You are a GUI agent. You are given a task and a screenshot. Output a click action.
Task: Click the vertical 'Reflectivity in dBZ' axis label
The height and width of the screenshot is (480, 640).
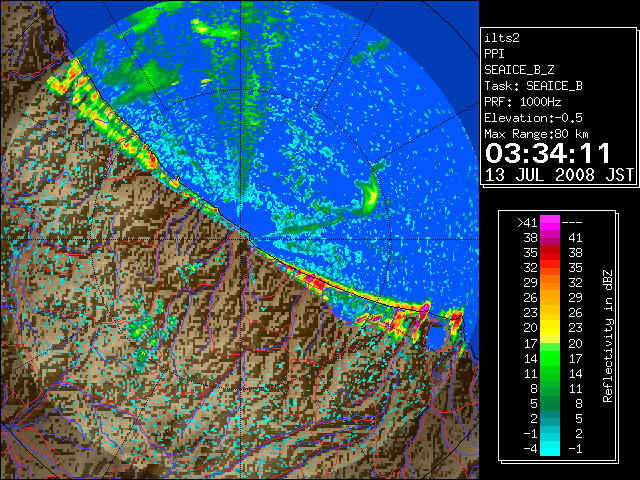pos(608,336)
